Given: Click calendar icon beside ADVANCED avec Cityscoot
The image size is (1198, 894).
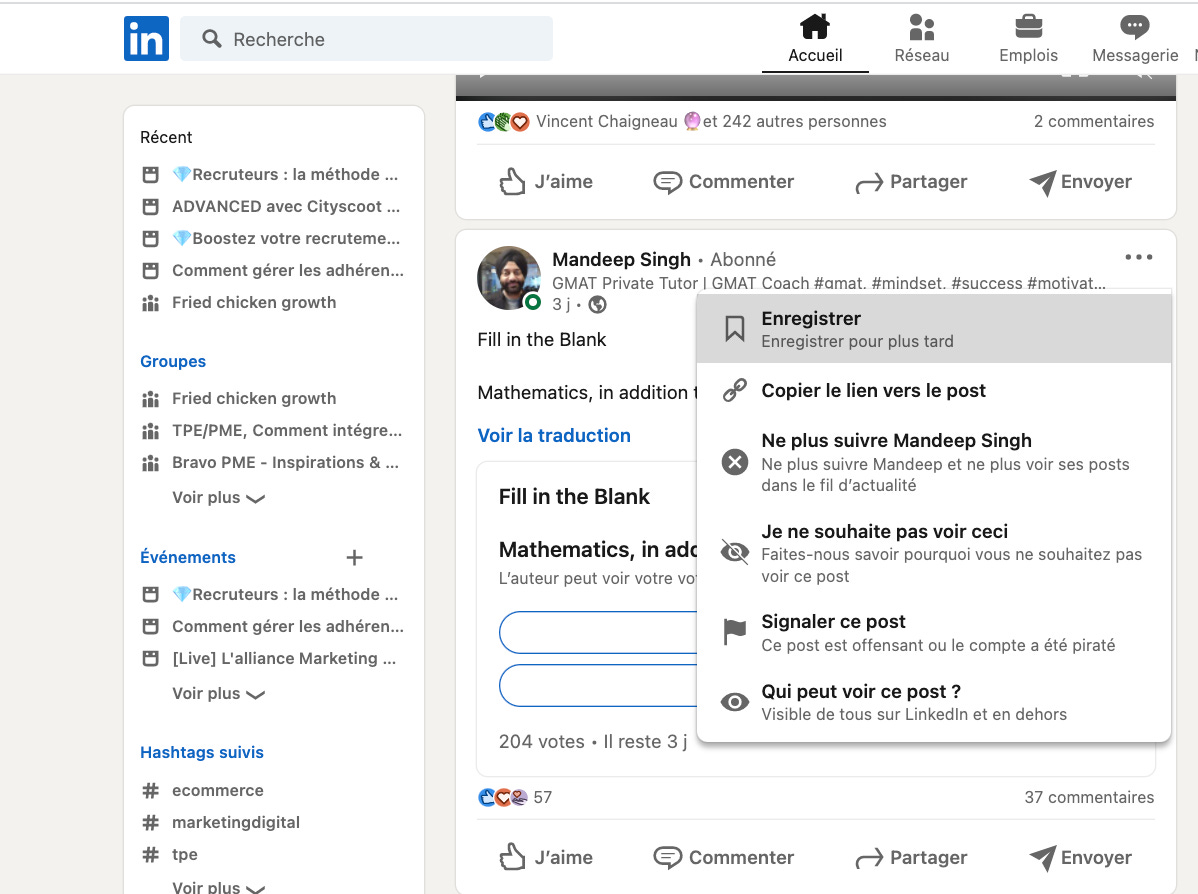Looking at the screenshot, I should coord(151,206).
